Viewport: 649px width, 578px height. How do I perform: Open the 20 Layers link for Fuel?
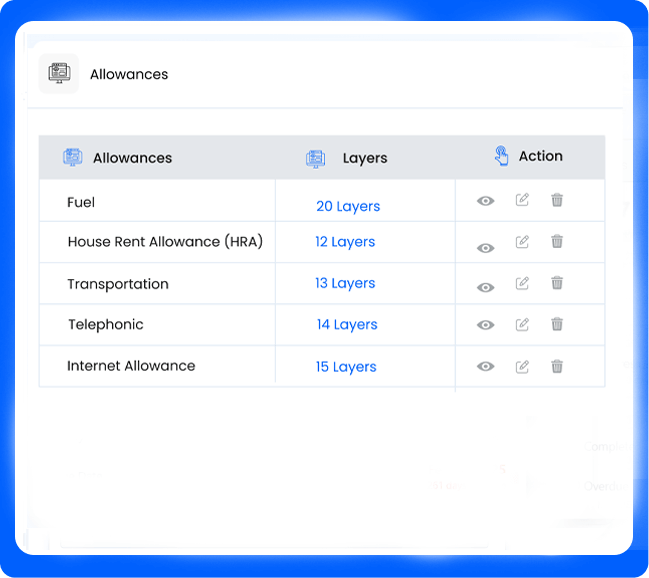click(348, 206)
